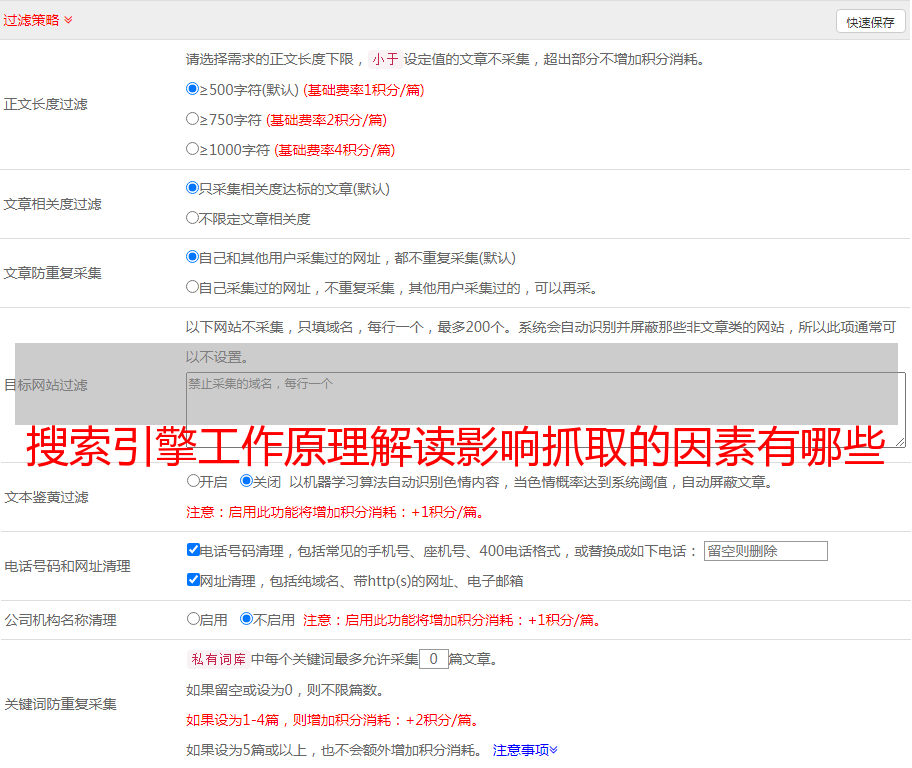The height and width of the screenshot is (768, 912).
Task: Select 不启用 for 公司机构名称清理
Action: click(246, 619)
